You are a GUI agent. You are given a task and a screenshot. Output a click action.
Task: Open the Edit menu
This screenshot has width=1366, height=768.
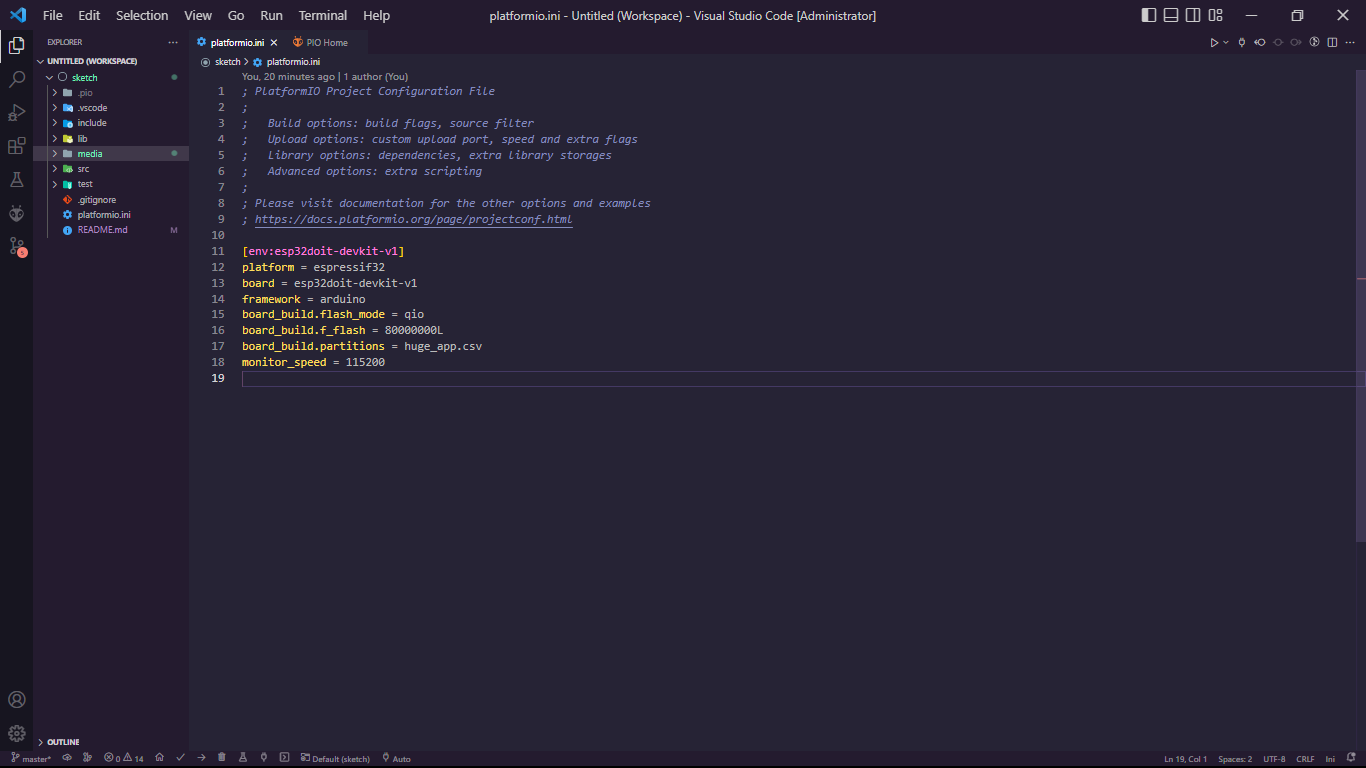click(89, 15)
